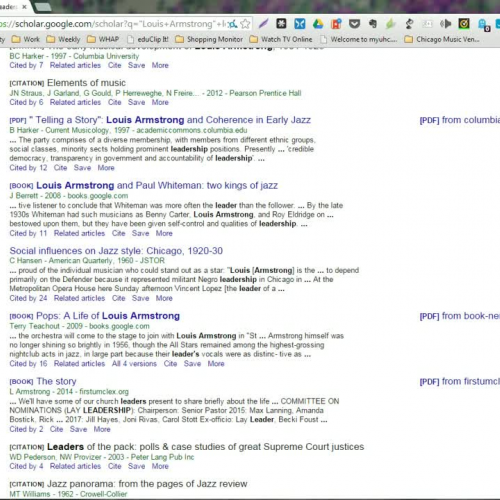The image size is (500, 500).
Task: Expand More under Pops result
Action: click(216, 364)
